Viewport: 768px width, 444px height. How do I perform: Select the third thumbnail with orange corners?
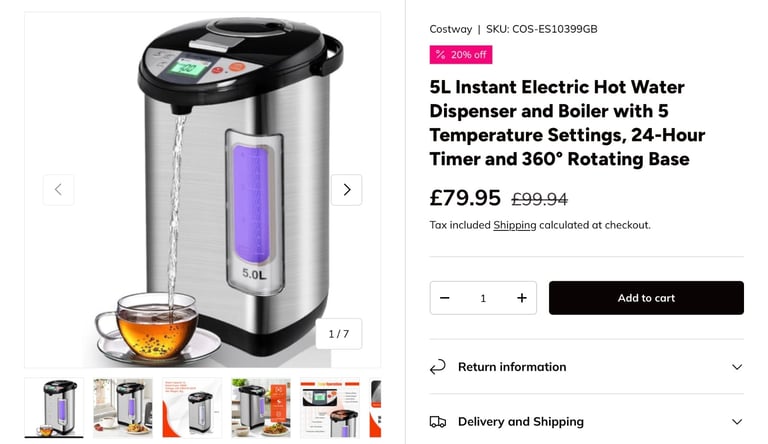[x=192, y=408]
